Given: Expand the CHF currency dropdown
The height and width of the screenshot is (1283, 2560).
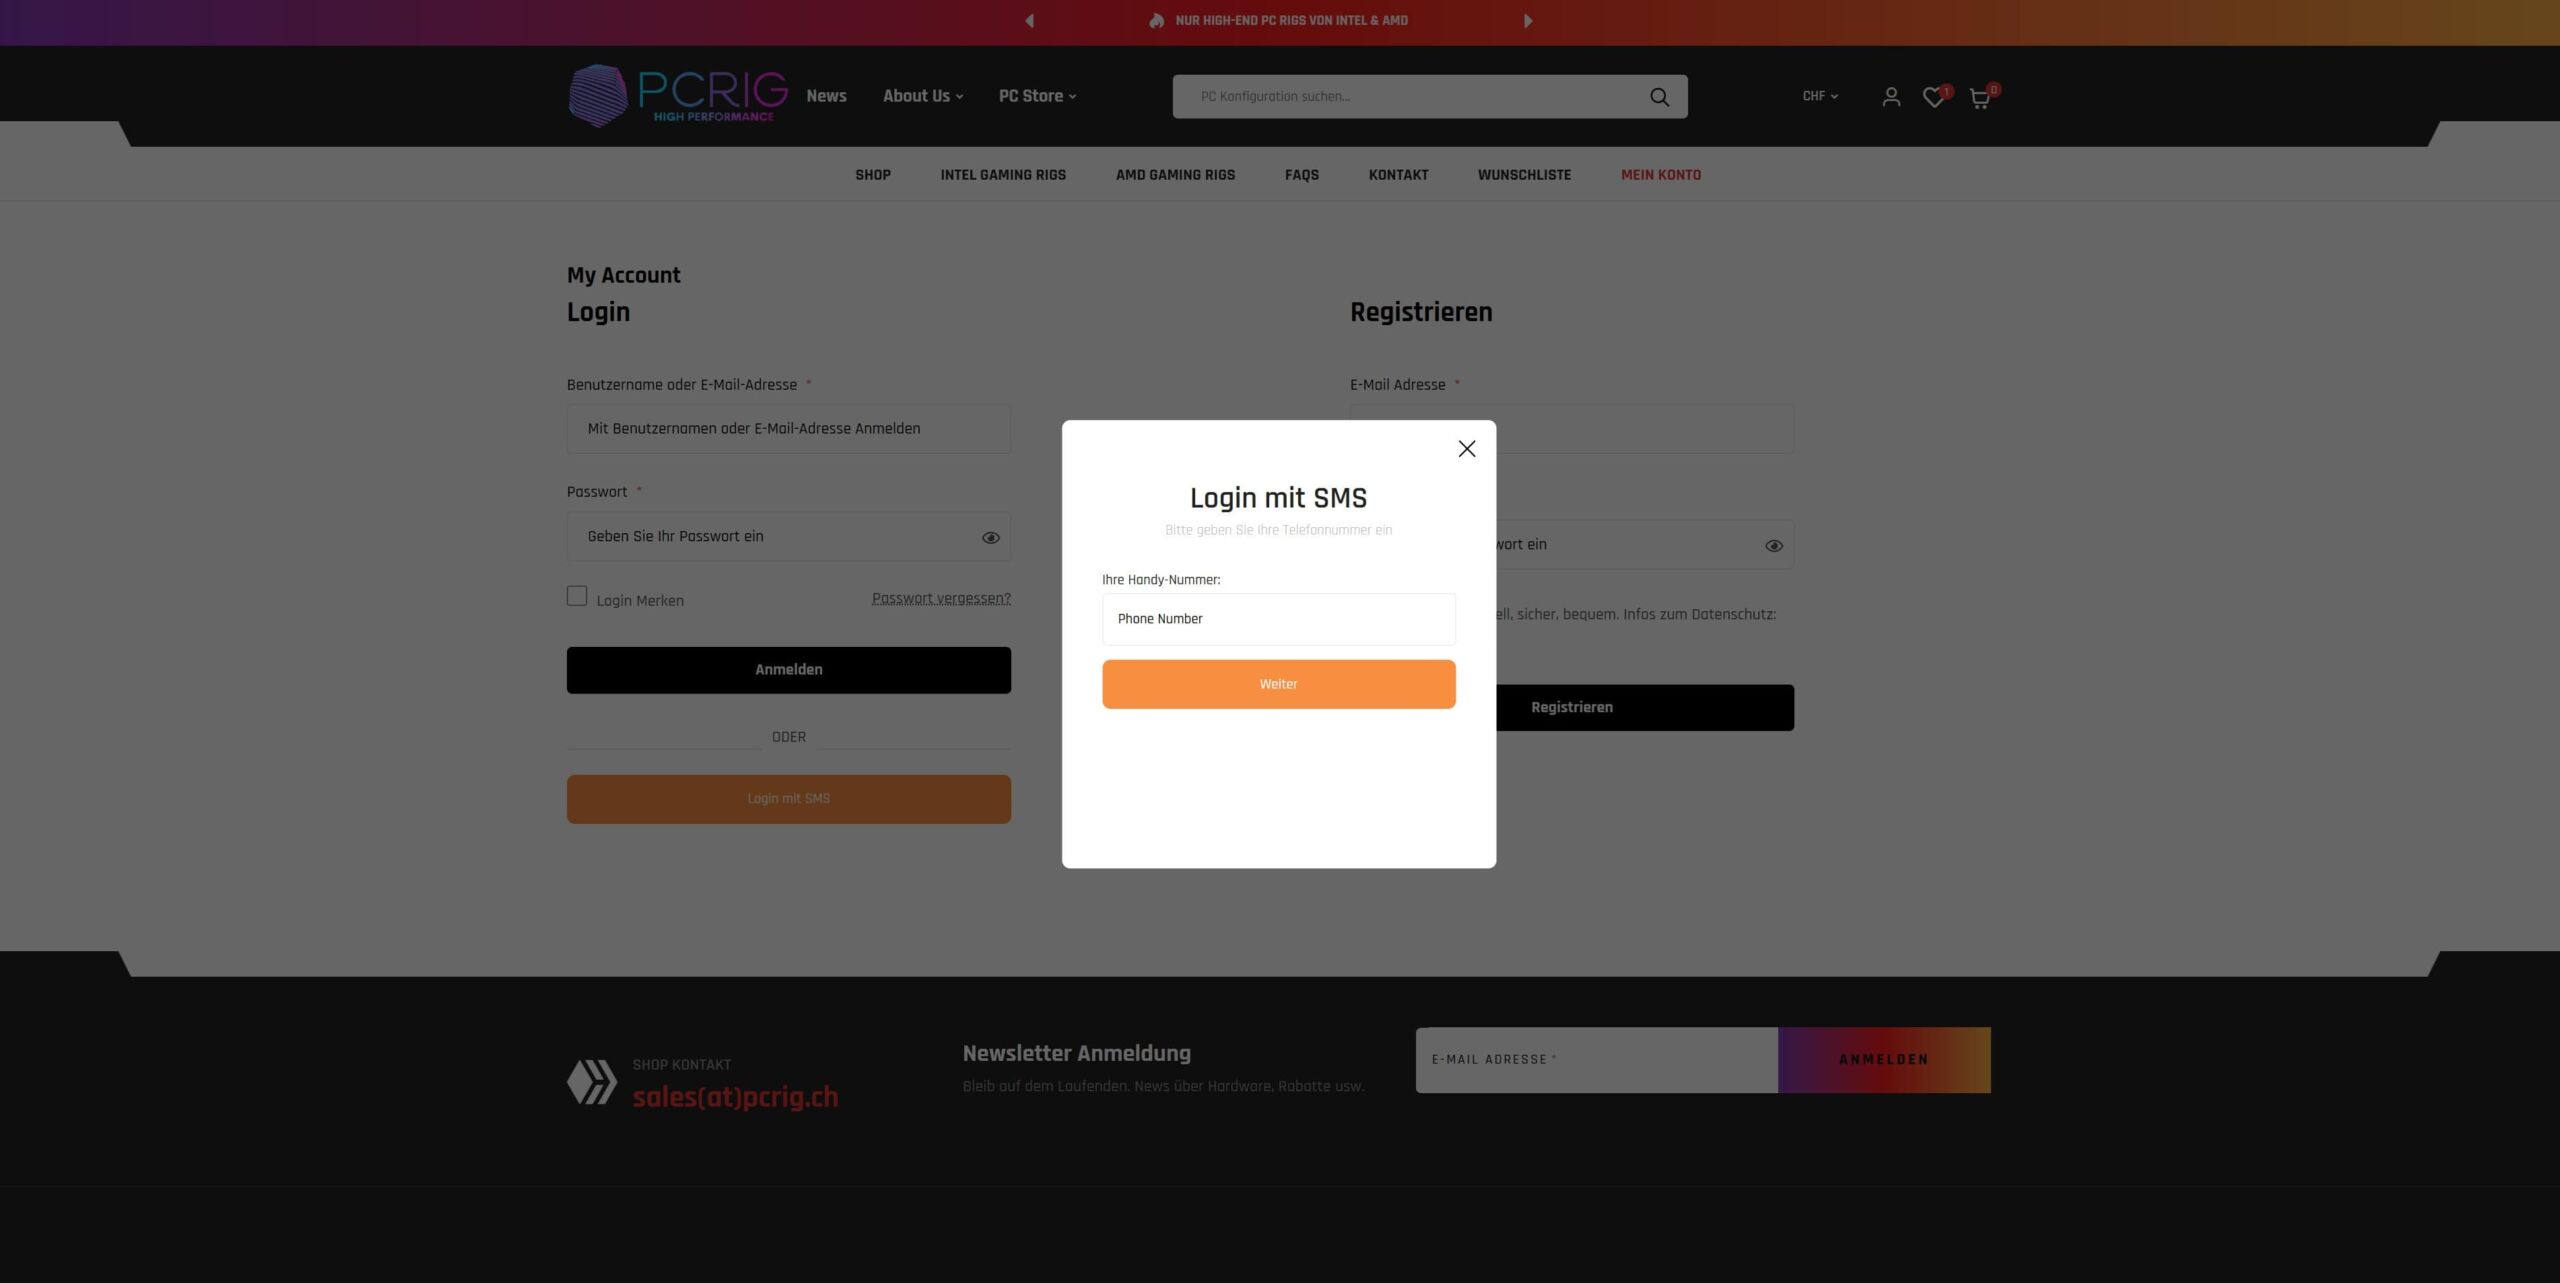Looking at the screenshot, I should tap(1820, 96).
